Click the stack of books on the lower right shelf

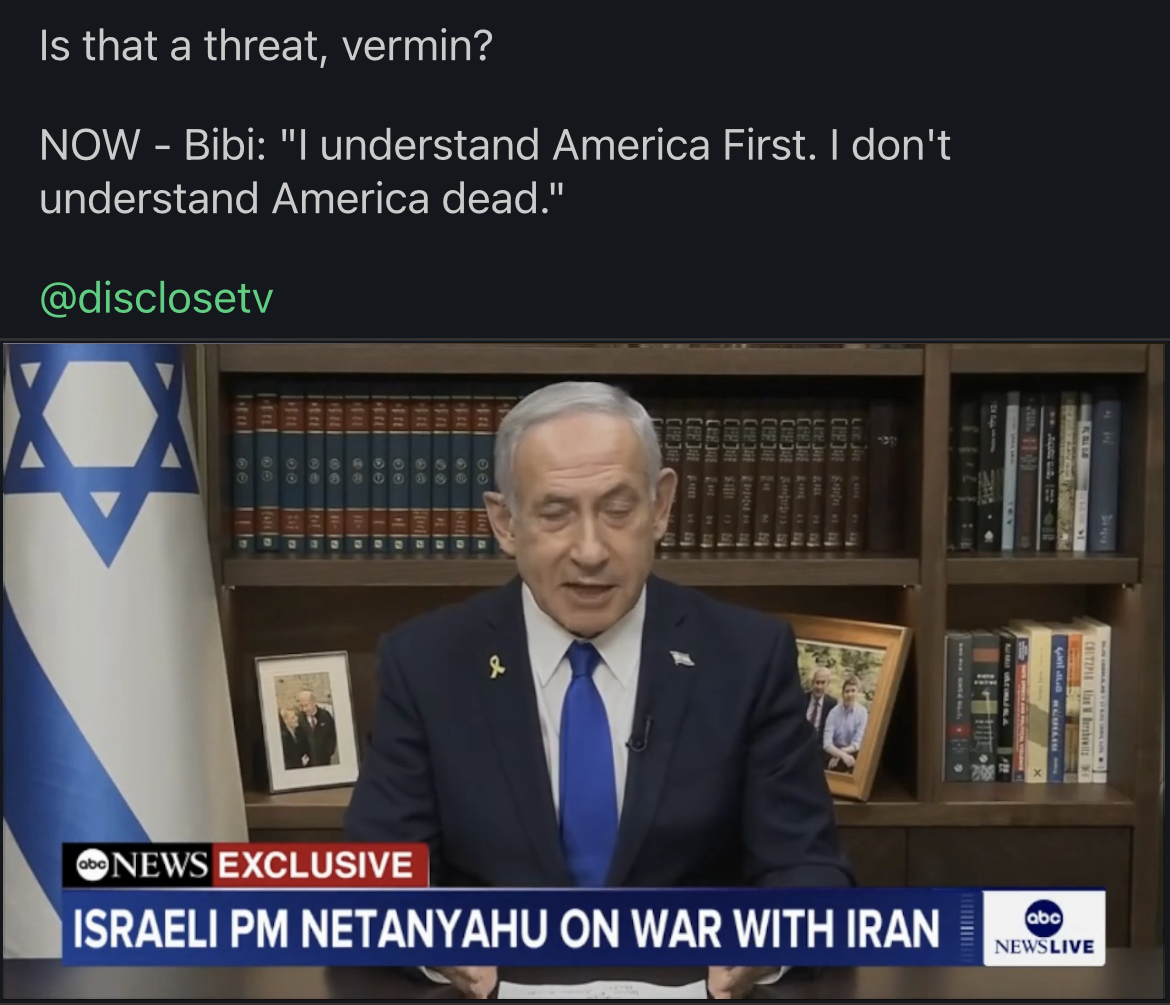(1027, 701)
